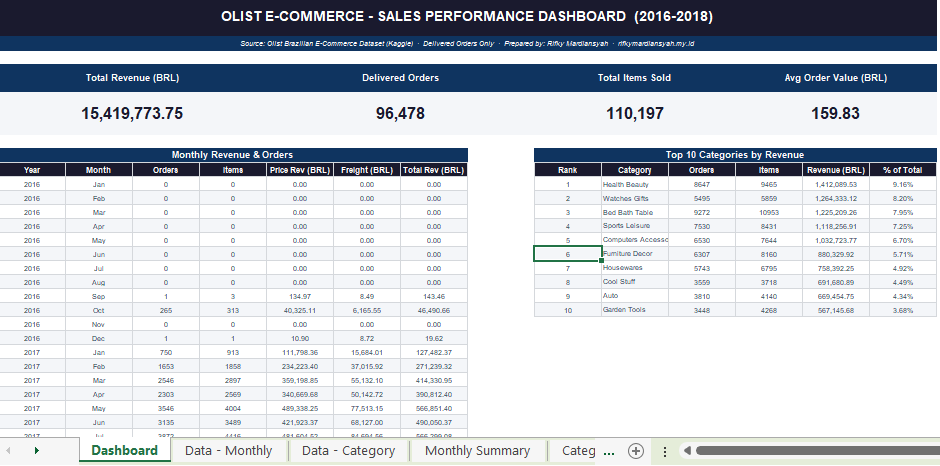Viewport: 940px width, 466px height.
Task: Select the 127,482.37 total revenue cell
Action: click(x=434, y=352)
